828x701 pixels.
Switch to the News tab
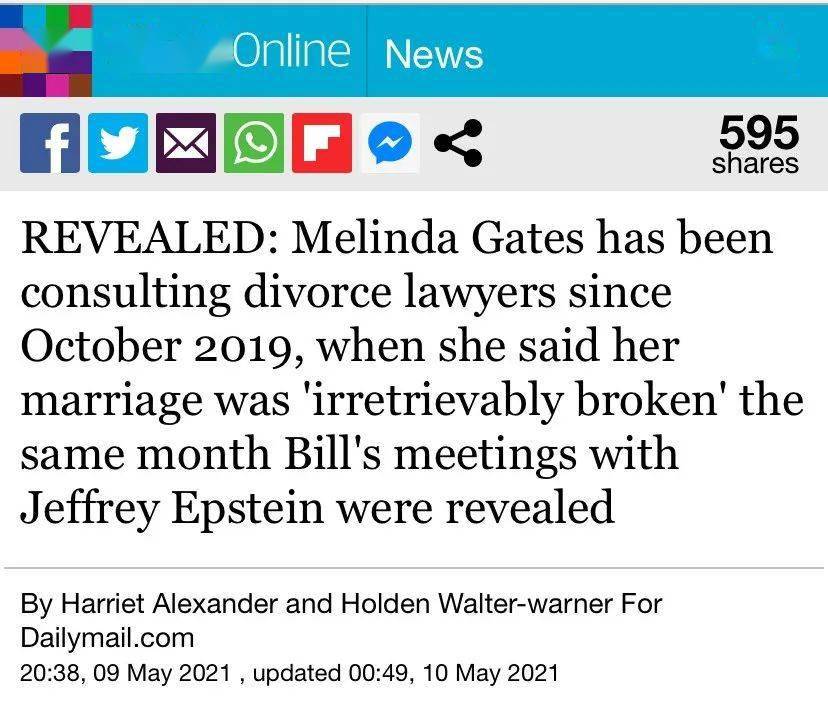pos(434,54)
